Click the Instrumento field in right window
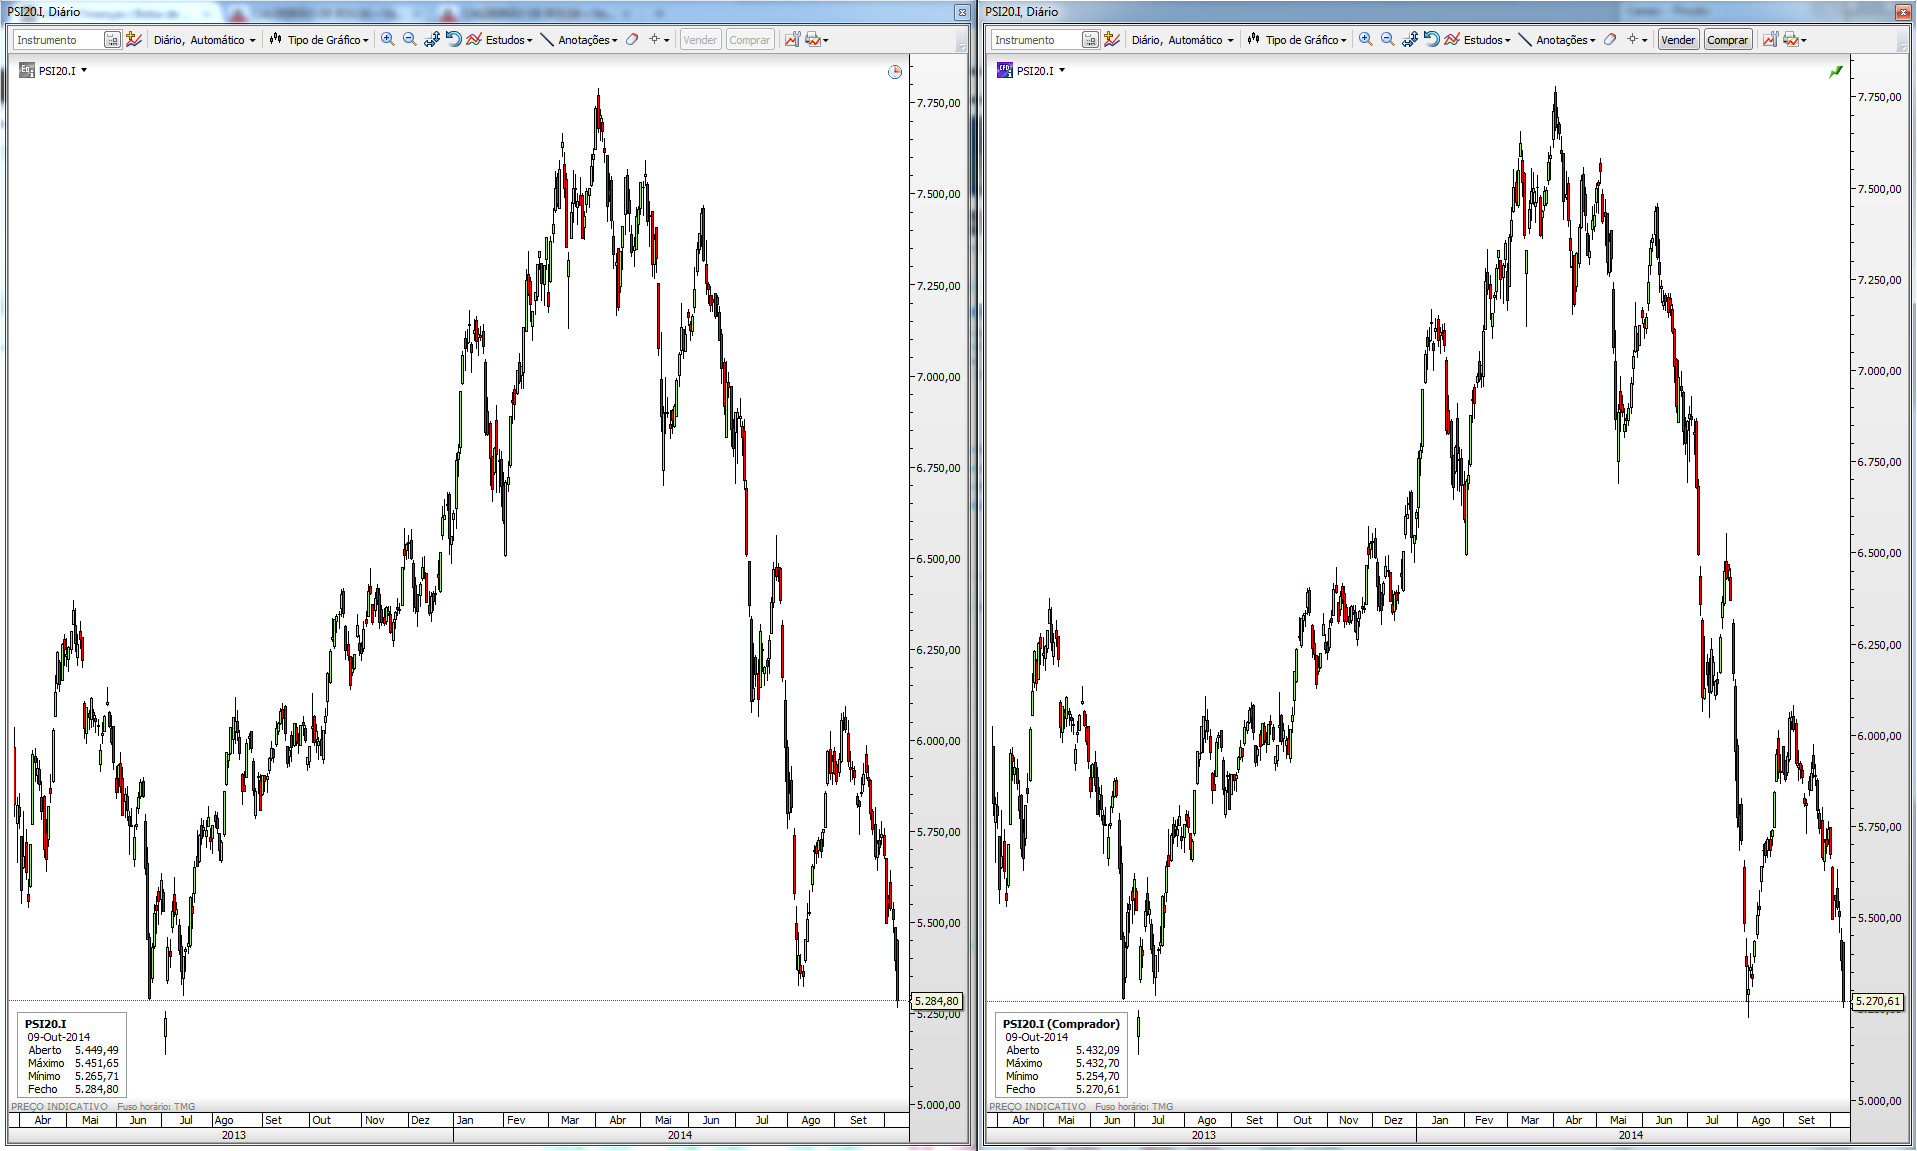This screenshot has height=1151, width=1917. click(1036, 40)
